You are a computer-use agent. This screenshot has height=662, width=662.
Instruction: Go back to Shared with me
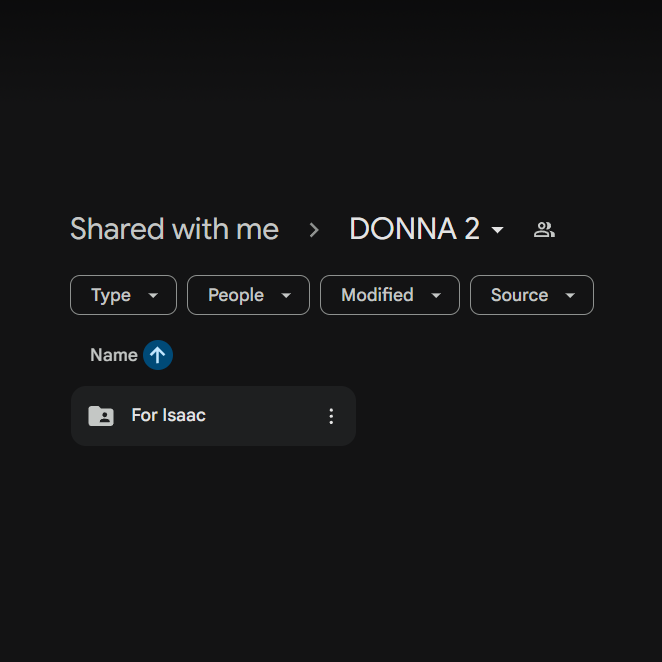tap(174, 229)
